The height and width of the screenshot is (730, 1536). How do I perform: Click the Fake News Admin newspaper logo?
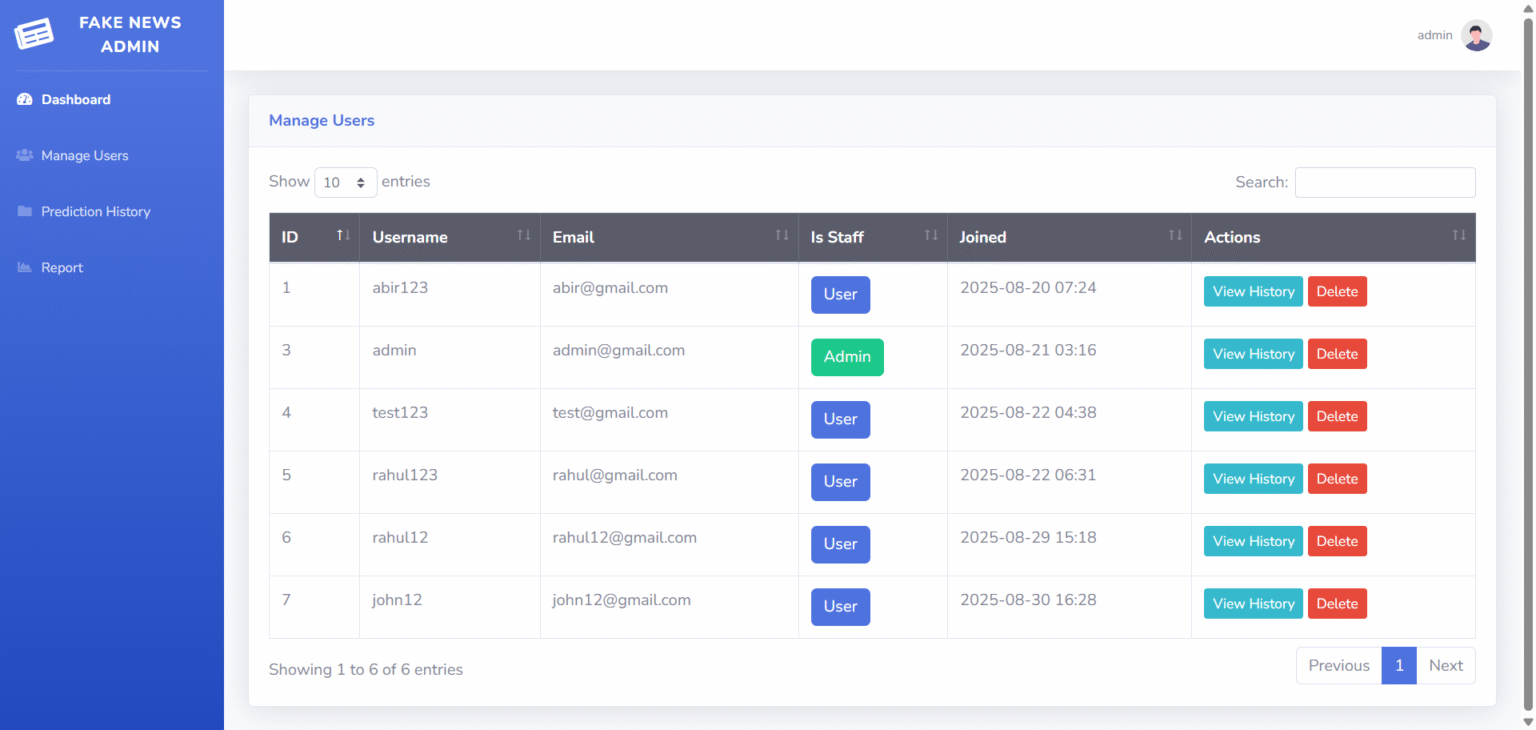click(x=34, y=33)
